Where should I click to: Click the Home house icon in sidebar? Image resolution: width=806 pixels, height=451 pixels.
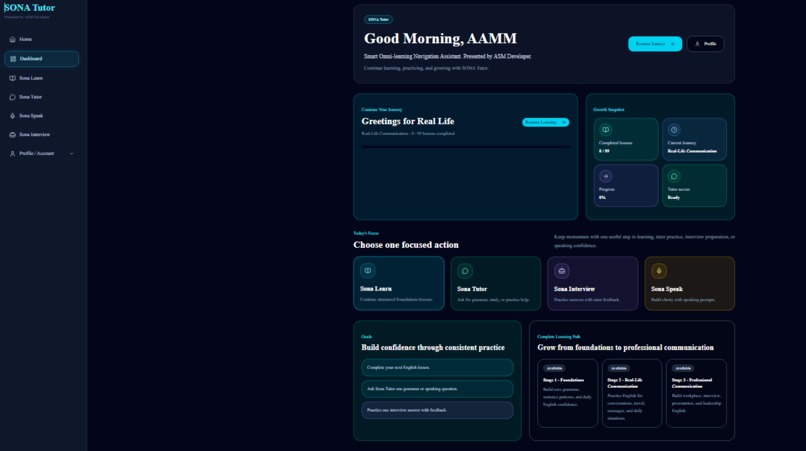click(12, 39)
